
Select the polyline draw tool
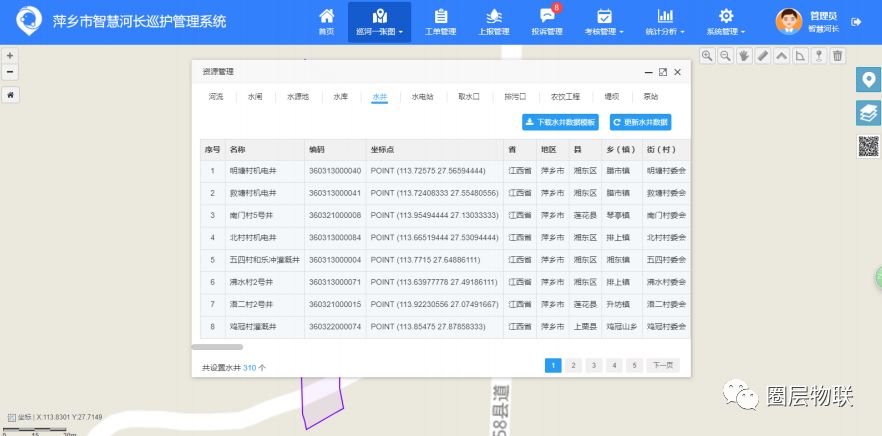tap(781, 56)
